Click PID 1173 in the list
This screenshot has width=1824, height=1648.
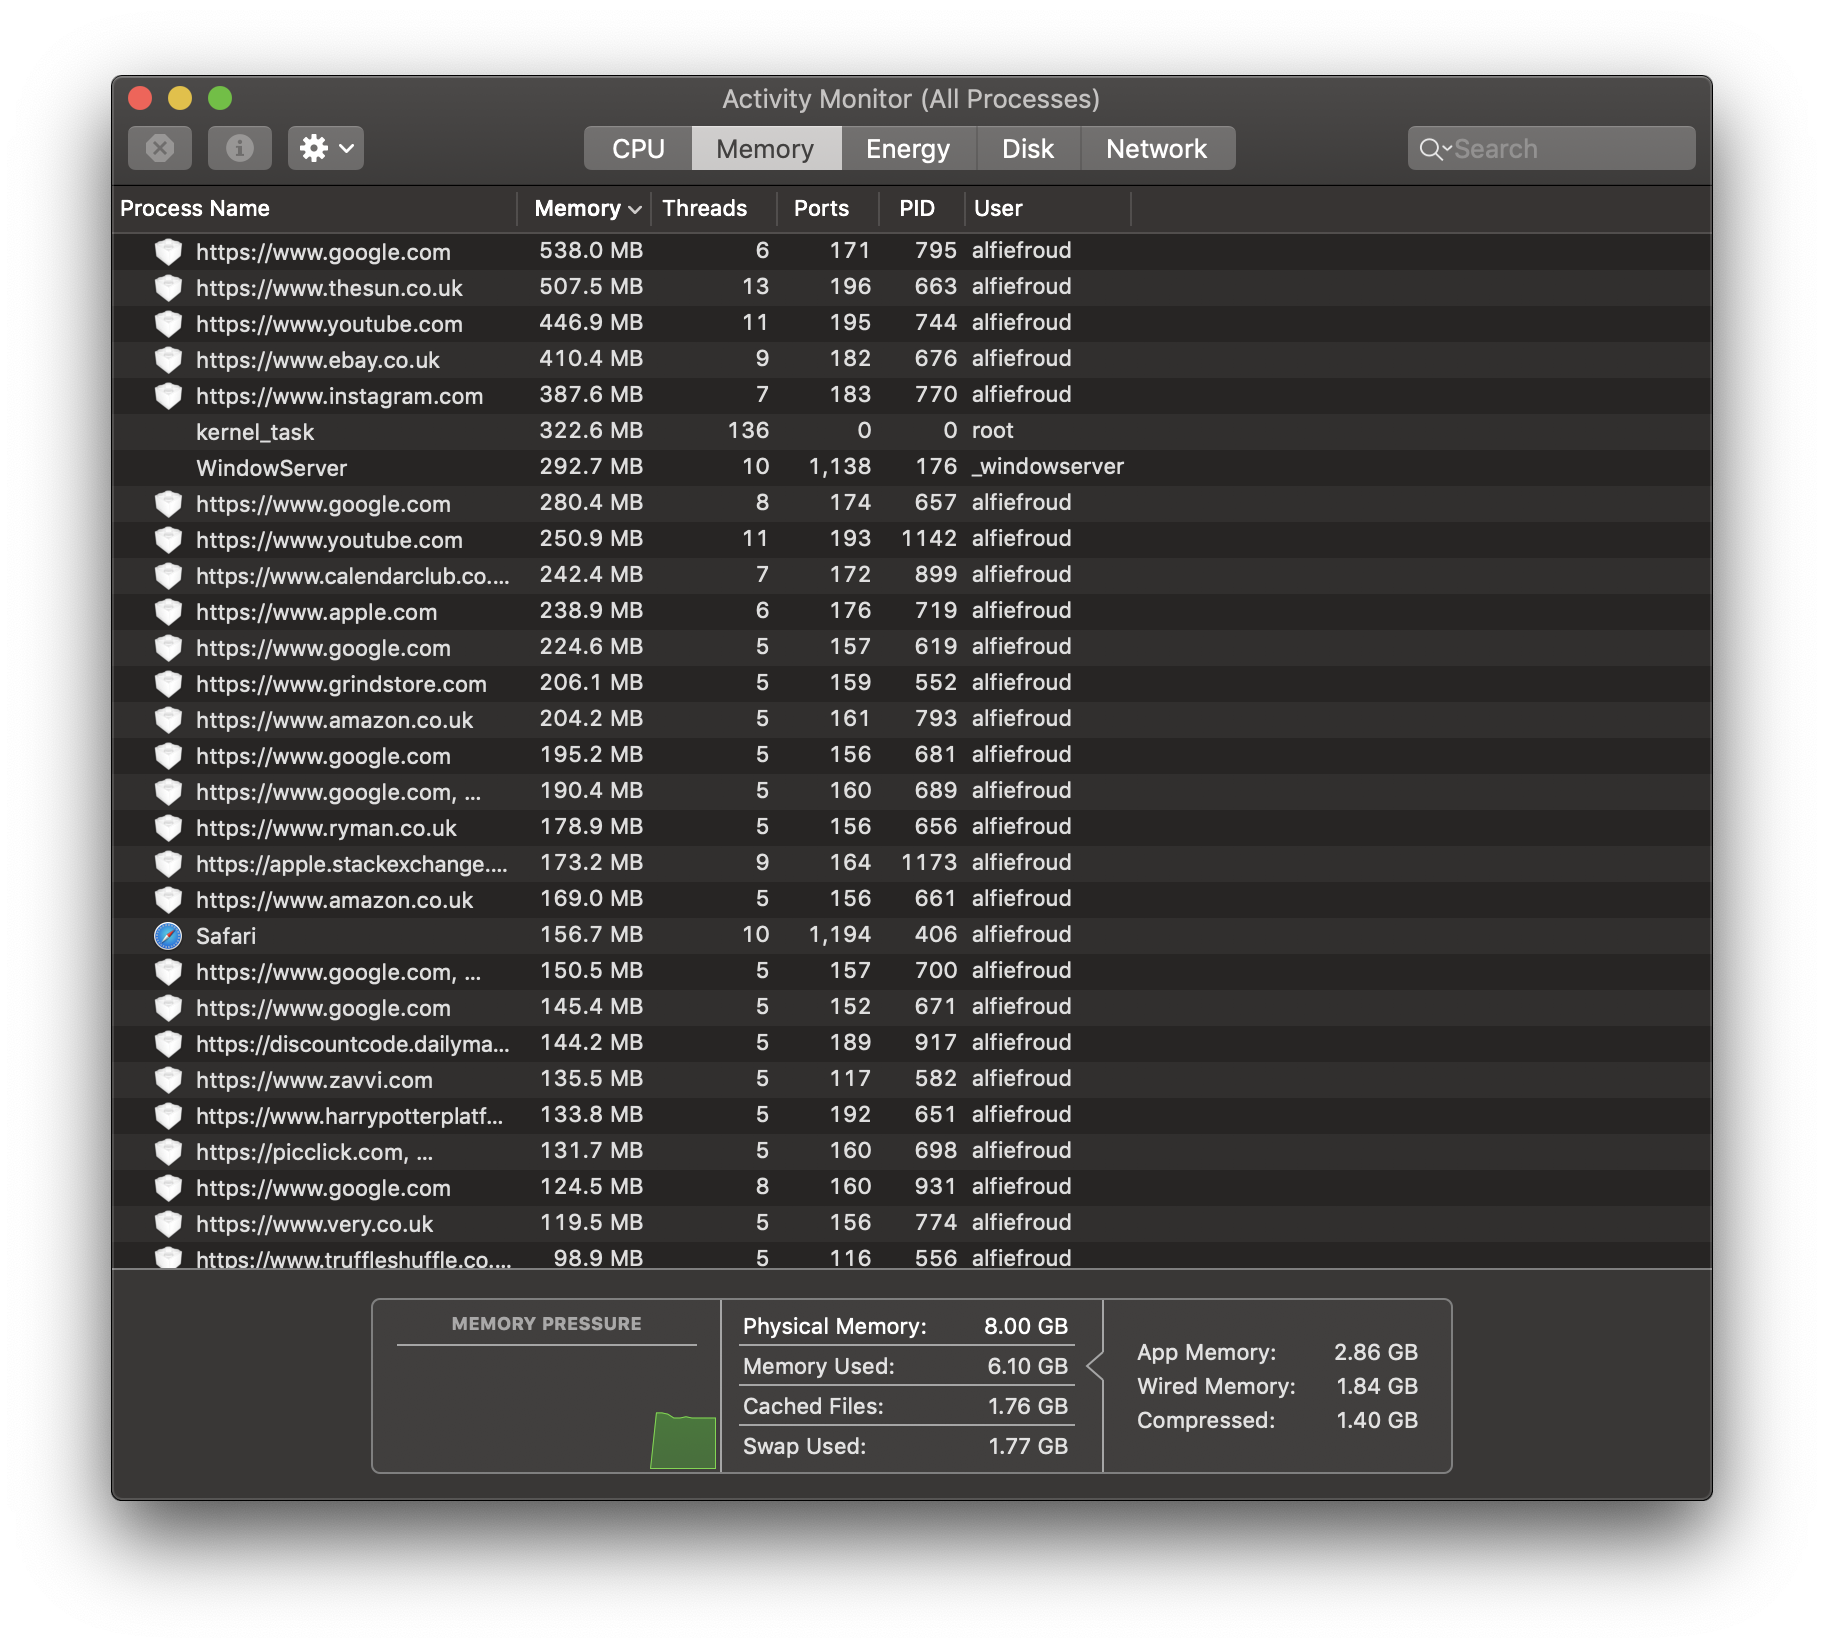[x=929, y=862]
